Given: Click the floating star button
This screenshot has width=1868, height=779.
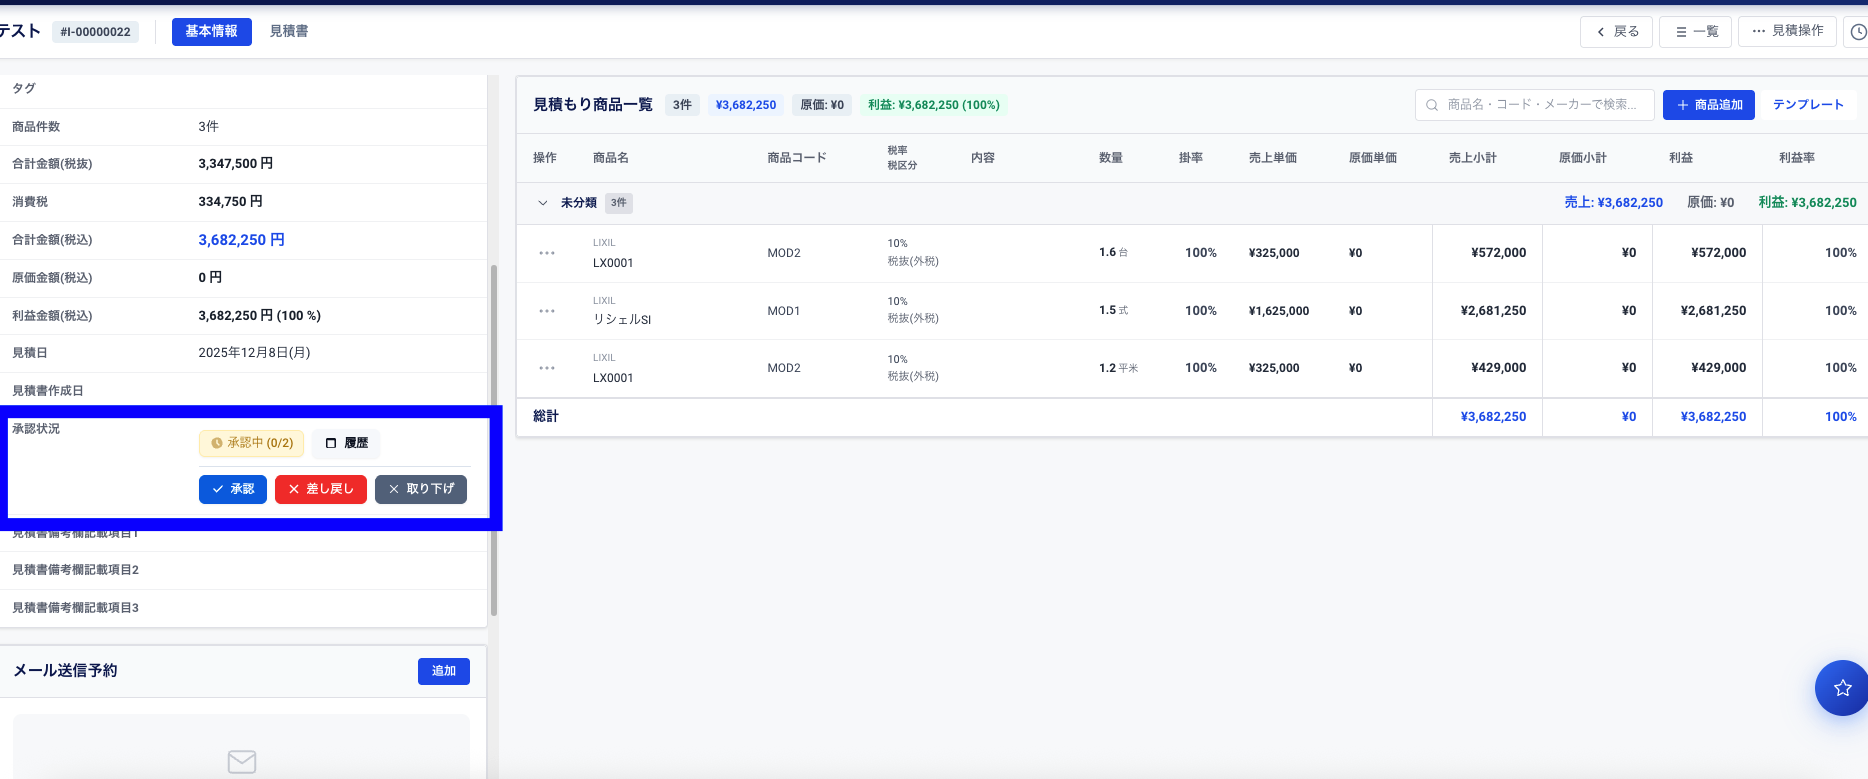Looking at the screenshot, I should (x=1842, y=688).
